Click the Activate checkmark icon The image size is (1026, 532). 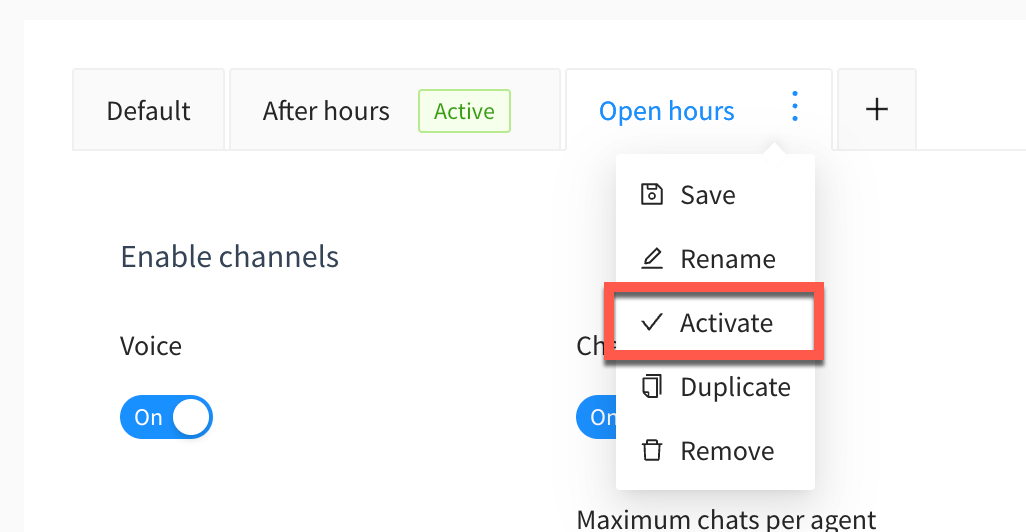click(x=652, y=322)
